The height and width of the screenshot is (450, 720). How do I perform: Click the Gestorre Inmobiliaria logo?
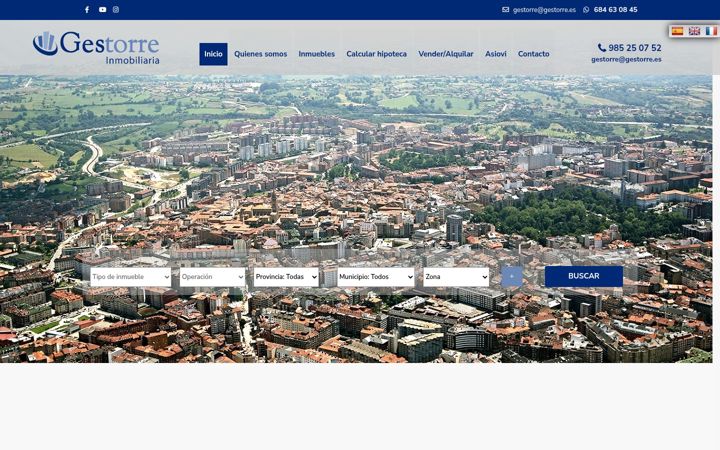pos(96,47)
